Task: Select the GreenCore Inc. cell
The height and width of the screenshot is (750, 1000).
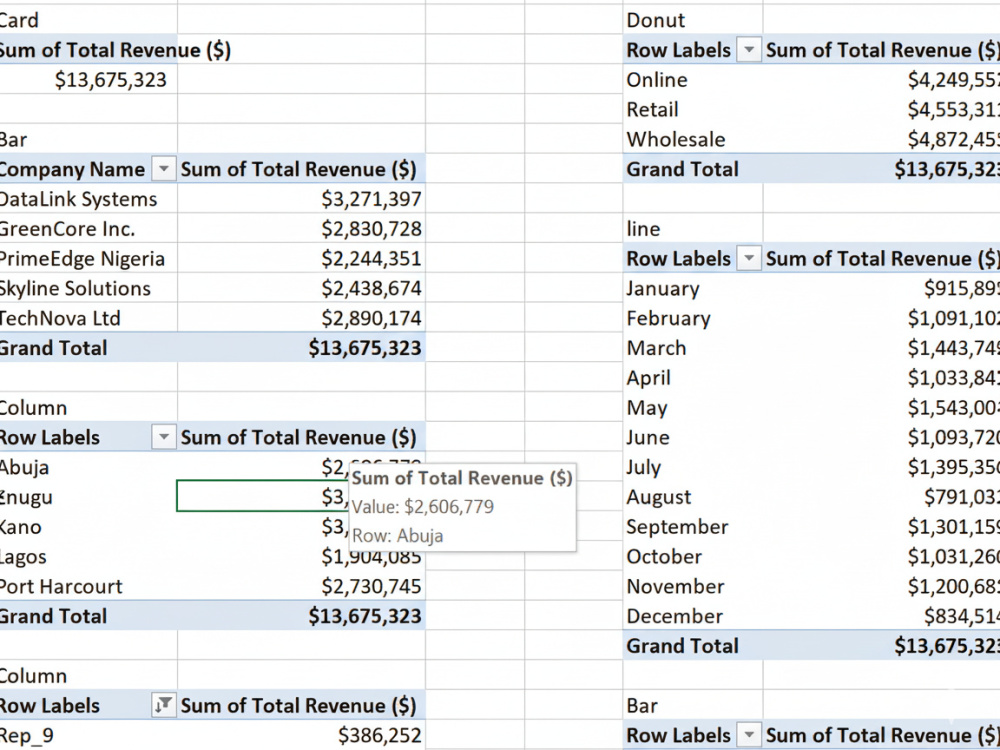Action: [88, 229]
